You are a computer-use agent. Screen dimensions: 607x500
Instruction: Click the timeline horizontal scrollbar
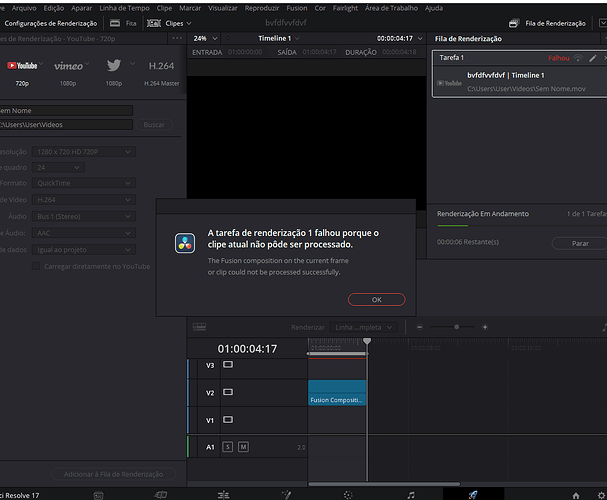384,484
